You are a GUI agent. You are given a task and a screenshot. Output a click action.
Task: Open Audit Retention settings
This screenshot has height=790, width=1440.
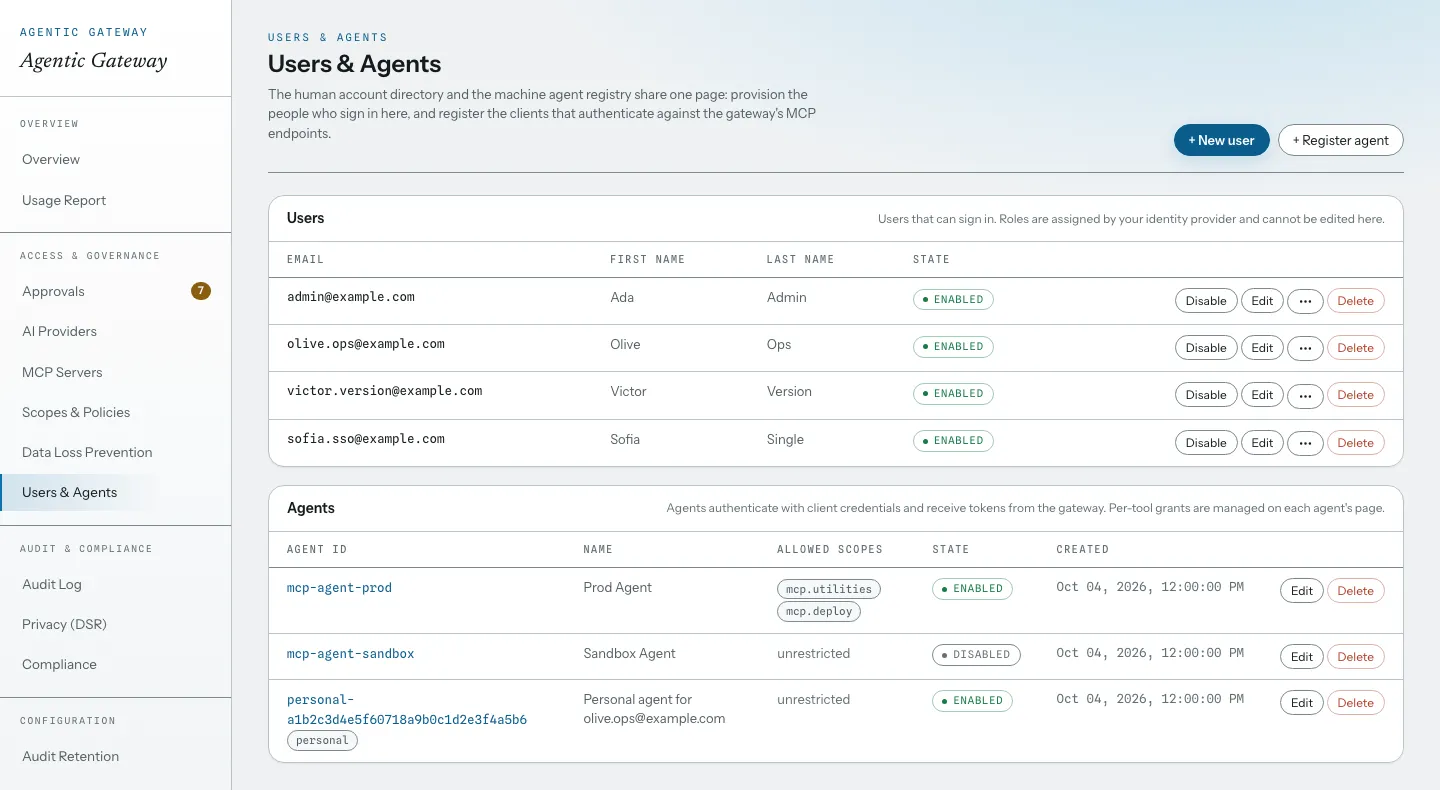[116, 756]
